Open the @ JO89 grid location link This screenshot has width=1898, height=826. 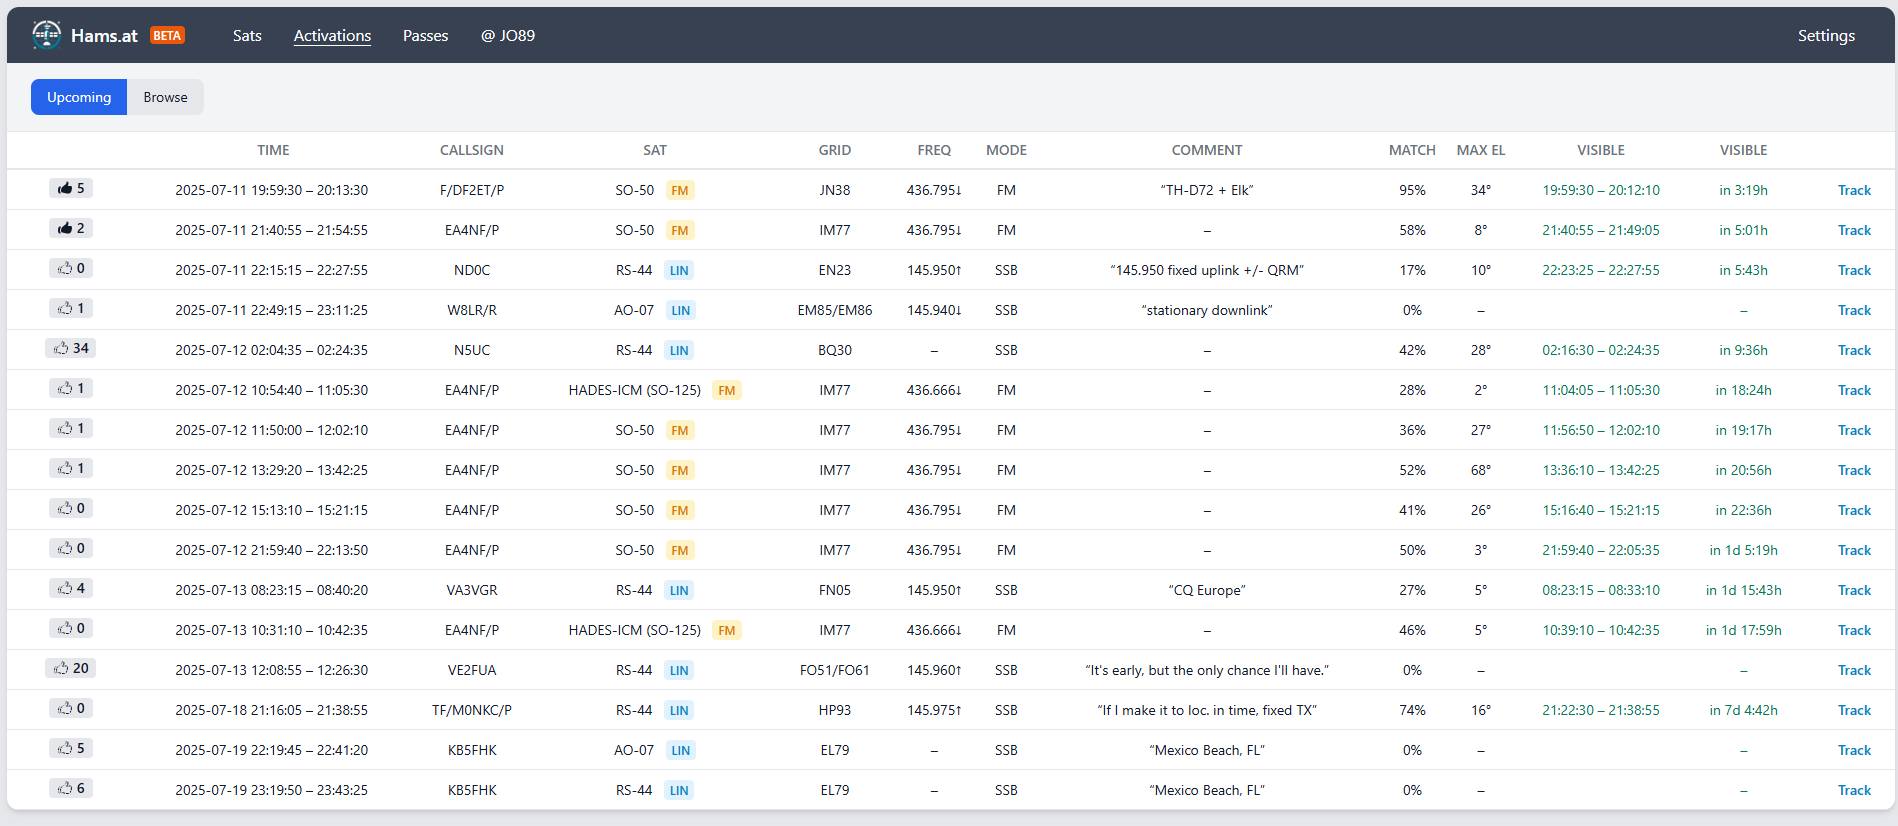pos(507,36)
